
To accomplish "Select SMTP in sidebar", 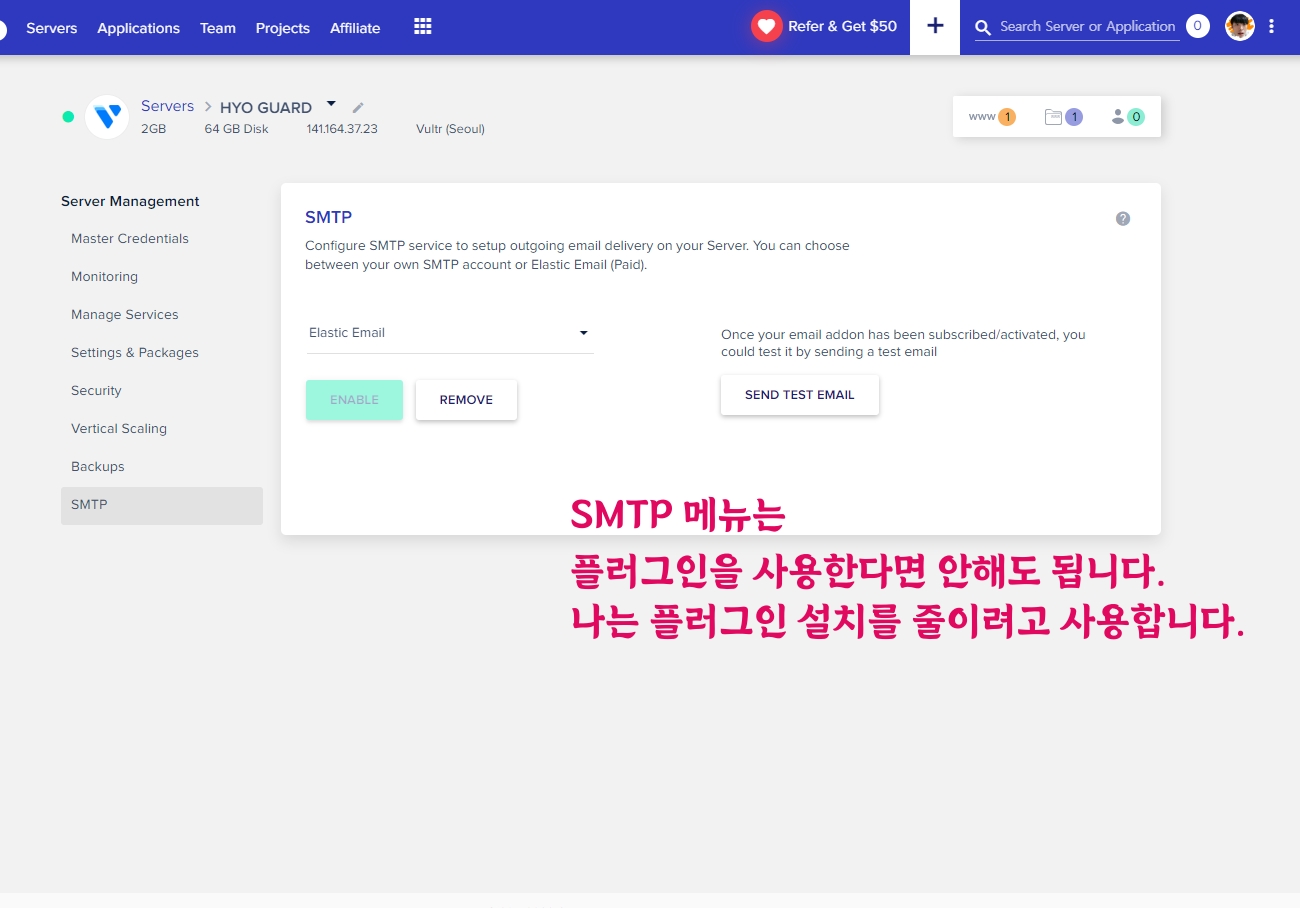I will (x=162, y=506).
